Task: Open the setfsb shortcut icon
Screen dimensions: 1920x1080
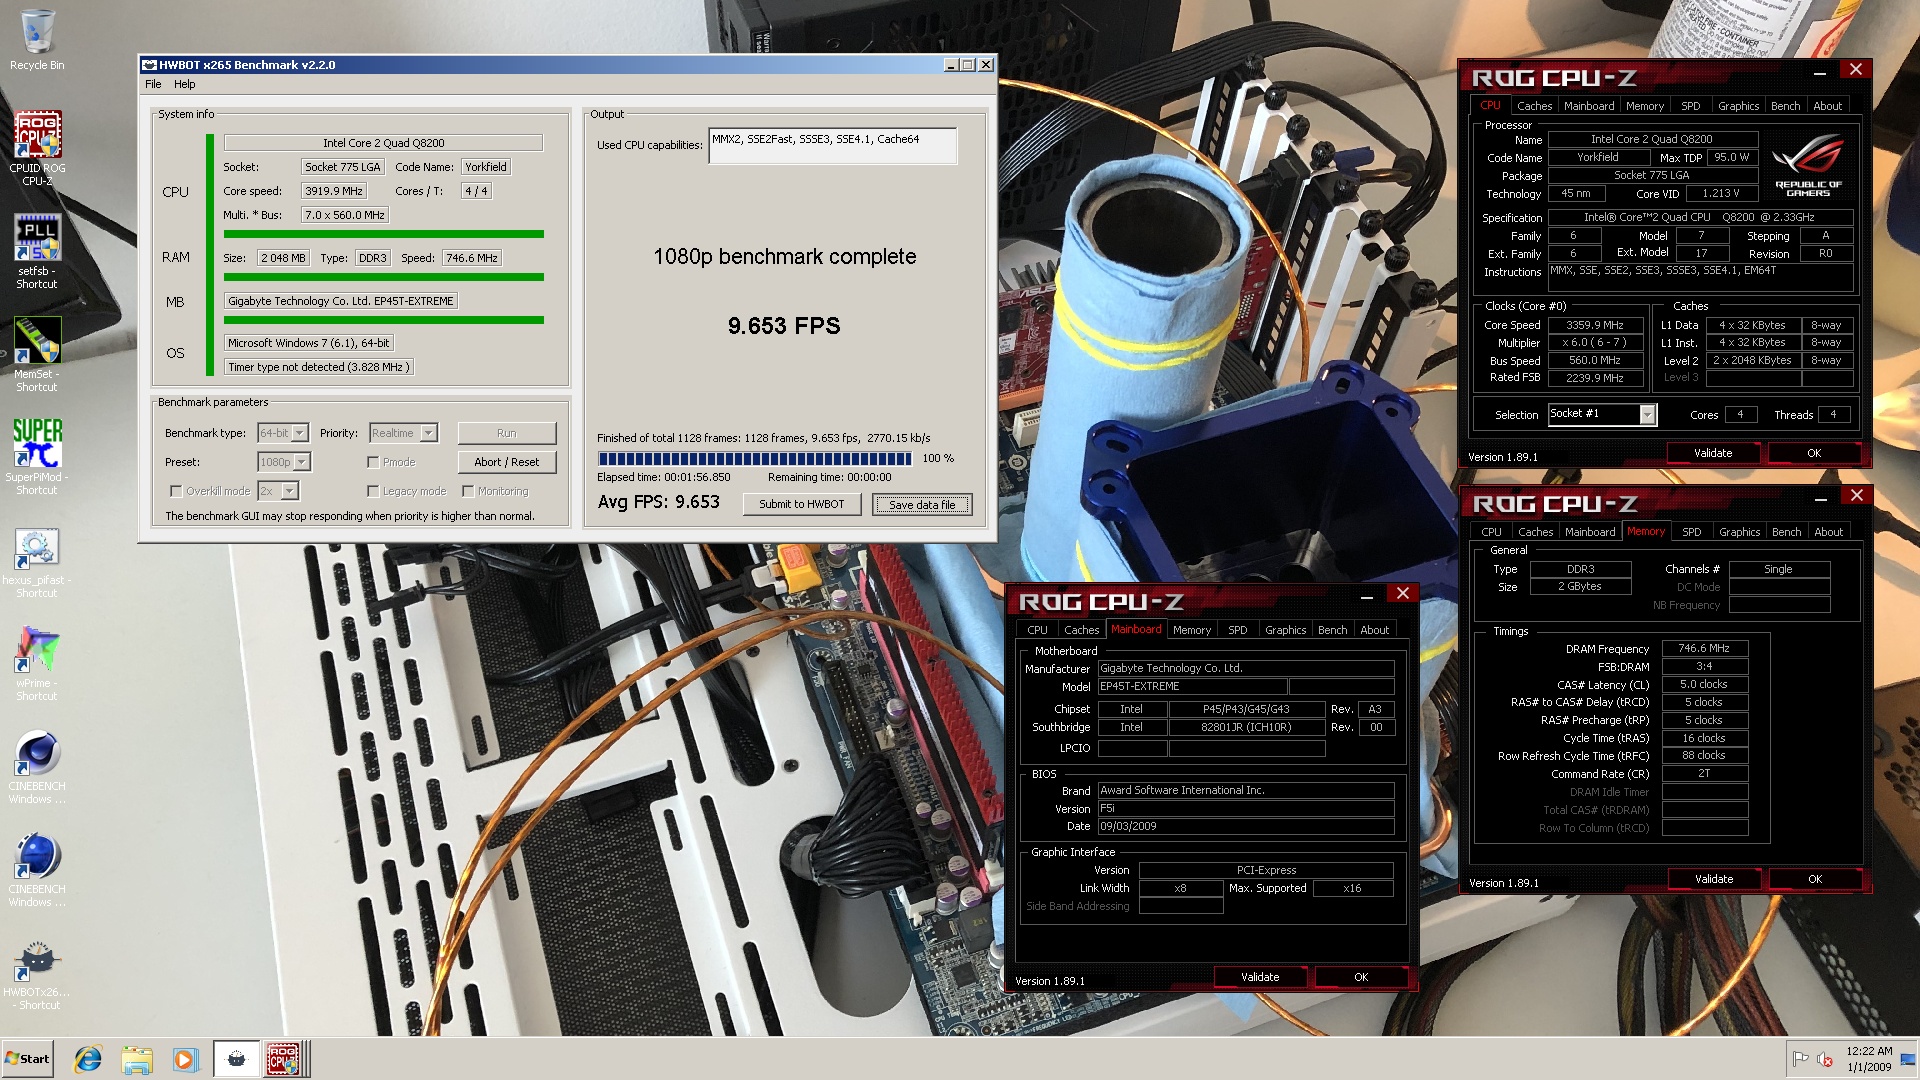Action: pyautogui.click(x=37, y=251)
